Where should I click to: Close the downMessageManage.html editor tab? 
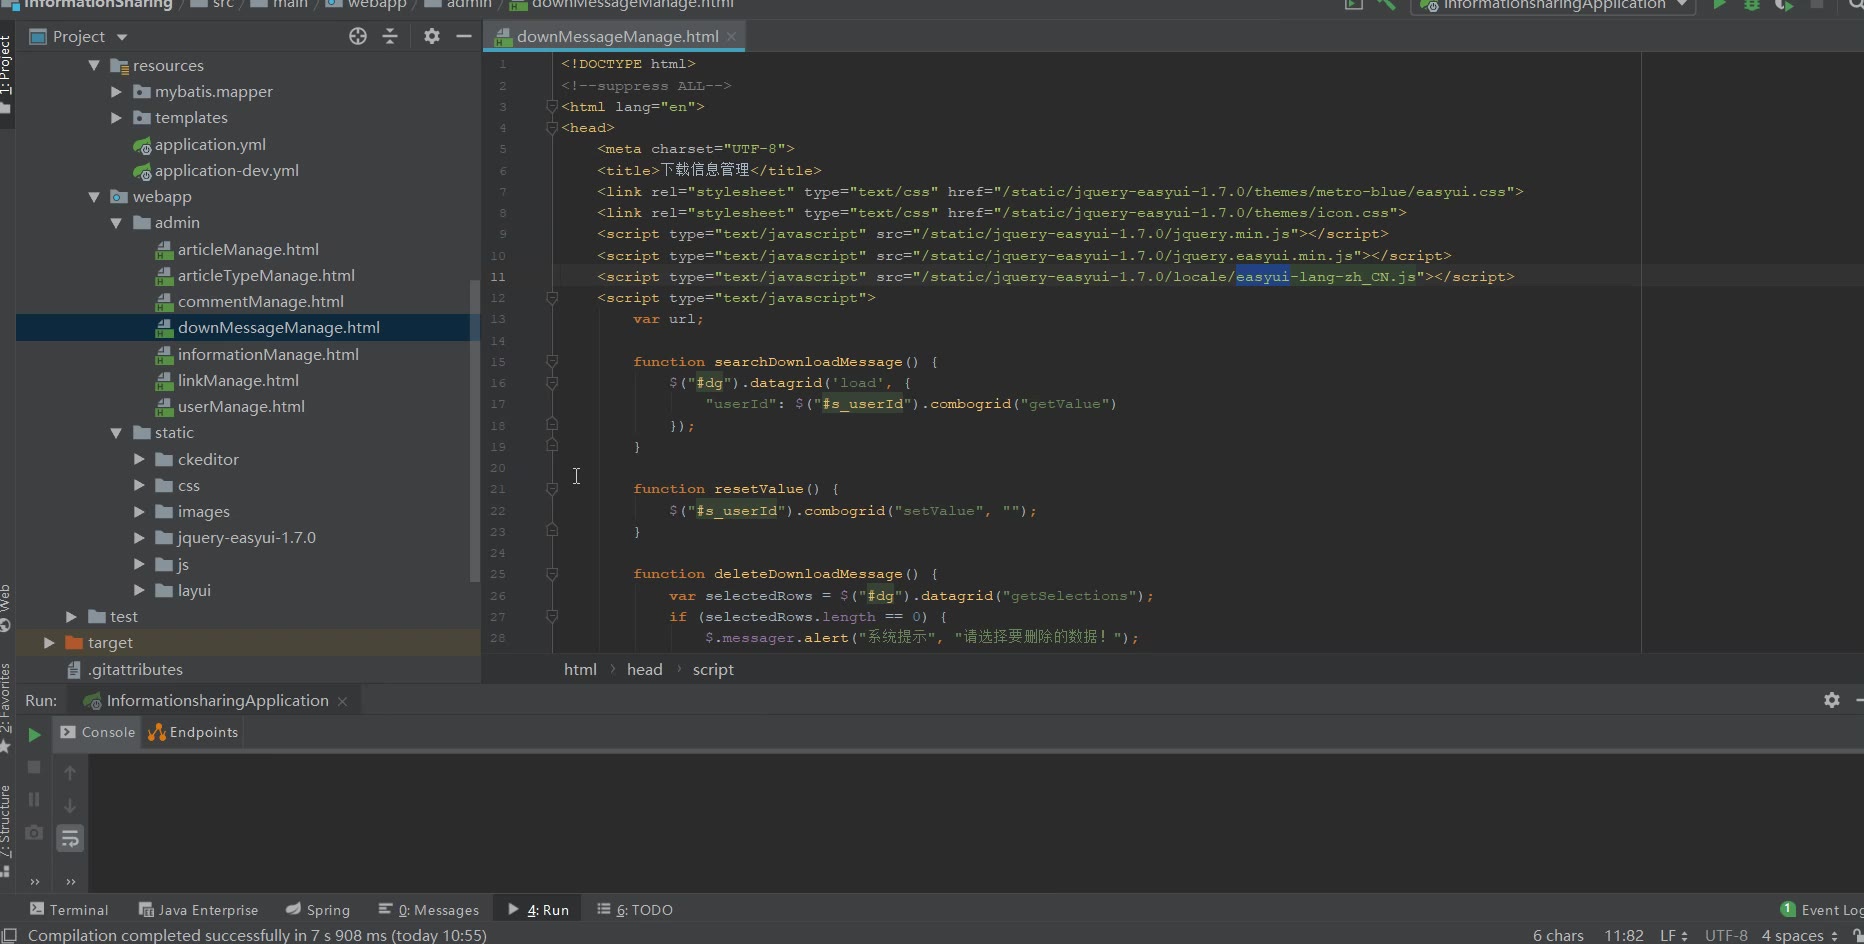tap(732, 37)
